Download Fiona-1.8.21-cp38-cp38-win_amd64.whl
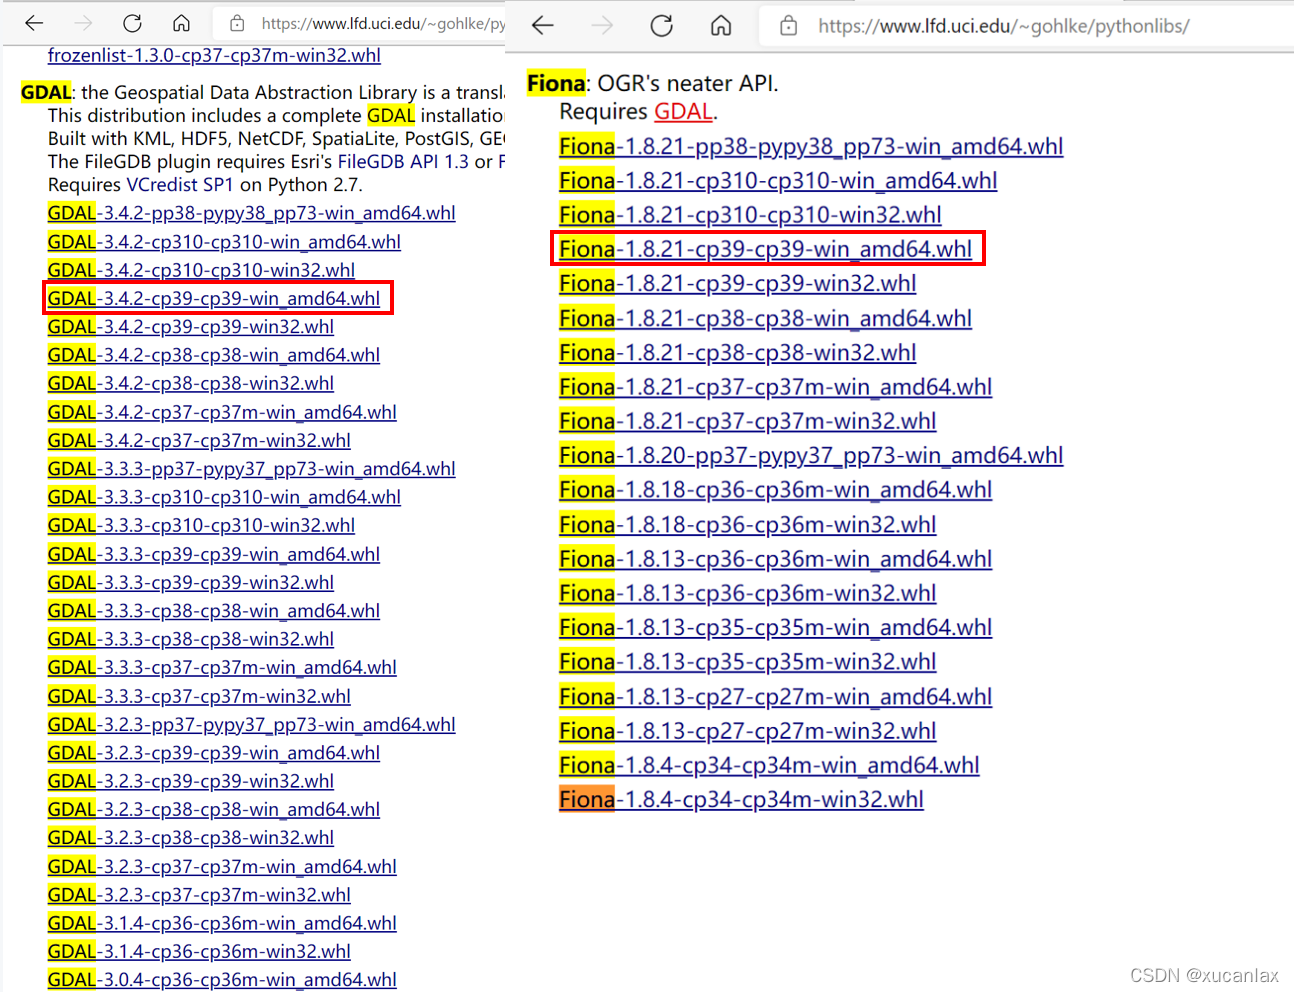 (765, 318)
